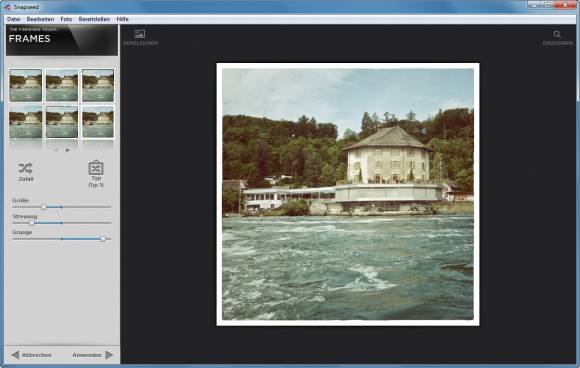
Task: Click the Anwenden forward arrow icon
Action: tap(109, 355)
